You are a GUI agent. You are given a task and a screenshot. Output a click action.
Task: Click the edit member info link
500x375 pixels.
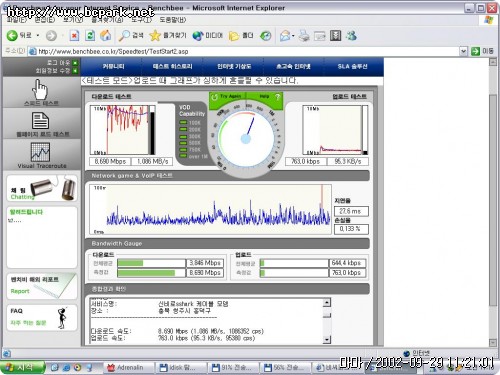tap(53, 70)
